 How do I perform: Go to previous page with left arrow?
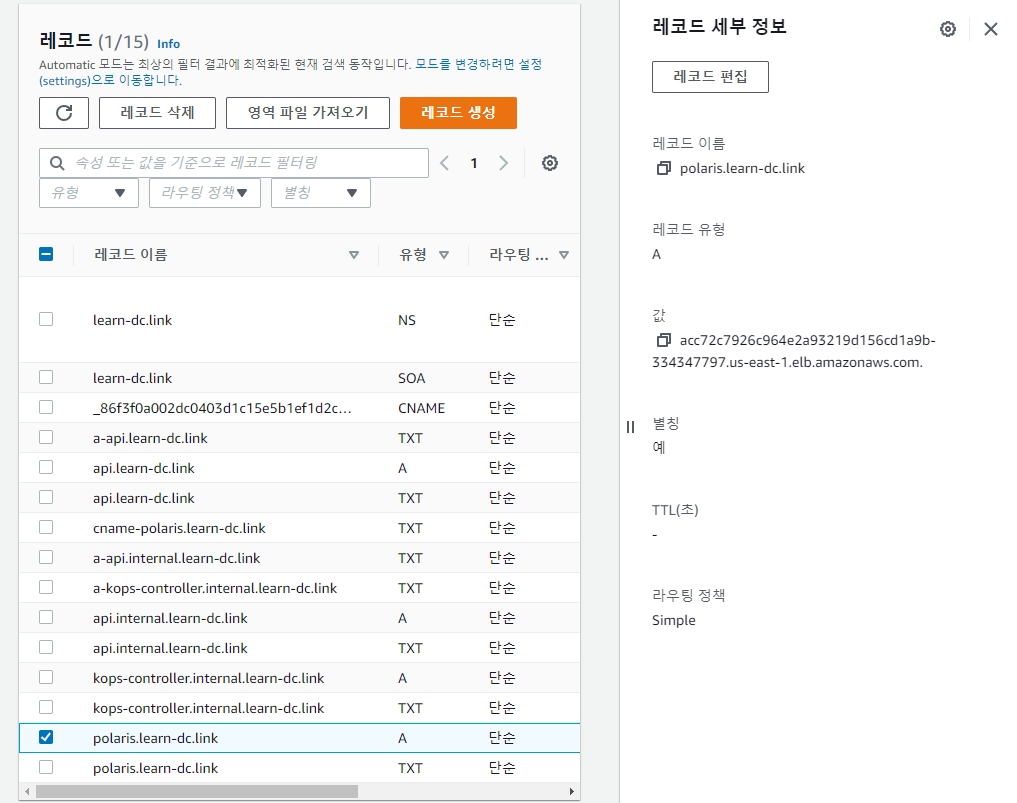[444, 162]
